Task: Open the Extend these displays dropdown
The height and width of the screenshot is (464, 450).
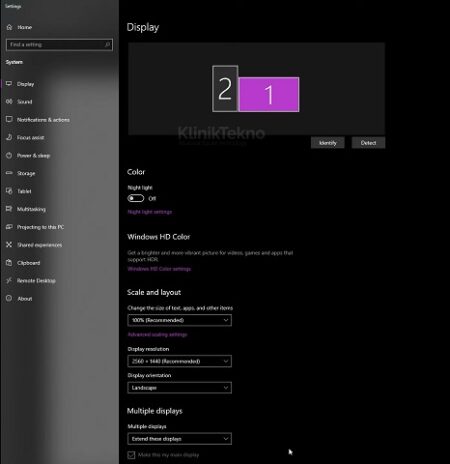Action: click(x=179, y=439)
